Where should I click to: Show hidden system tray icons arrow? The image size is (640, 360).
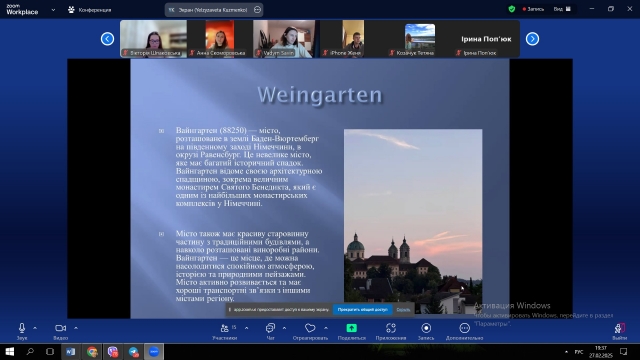point(566,351)
